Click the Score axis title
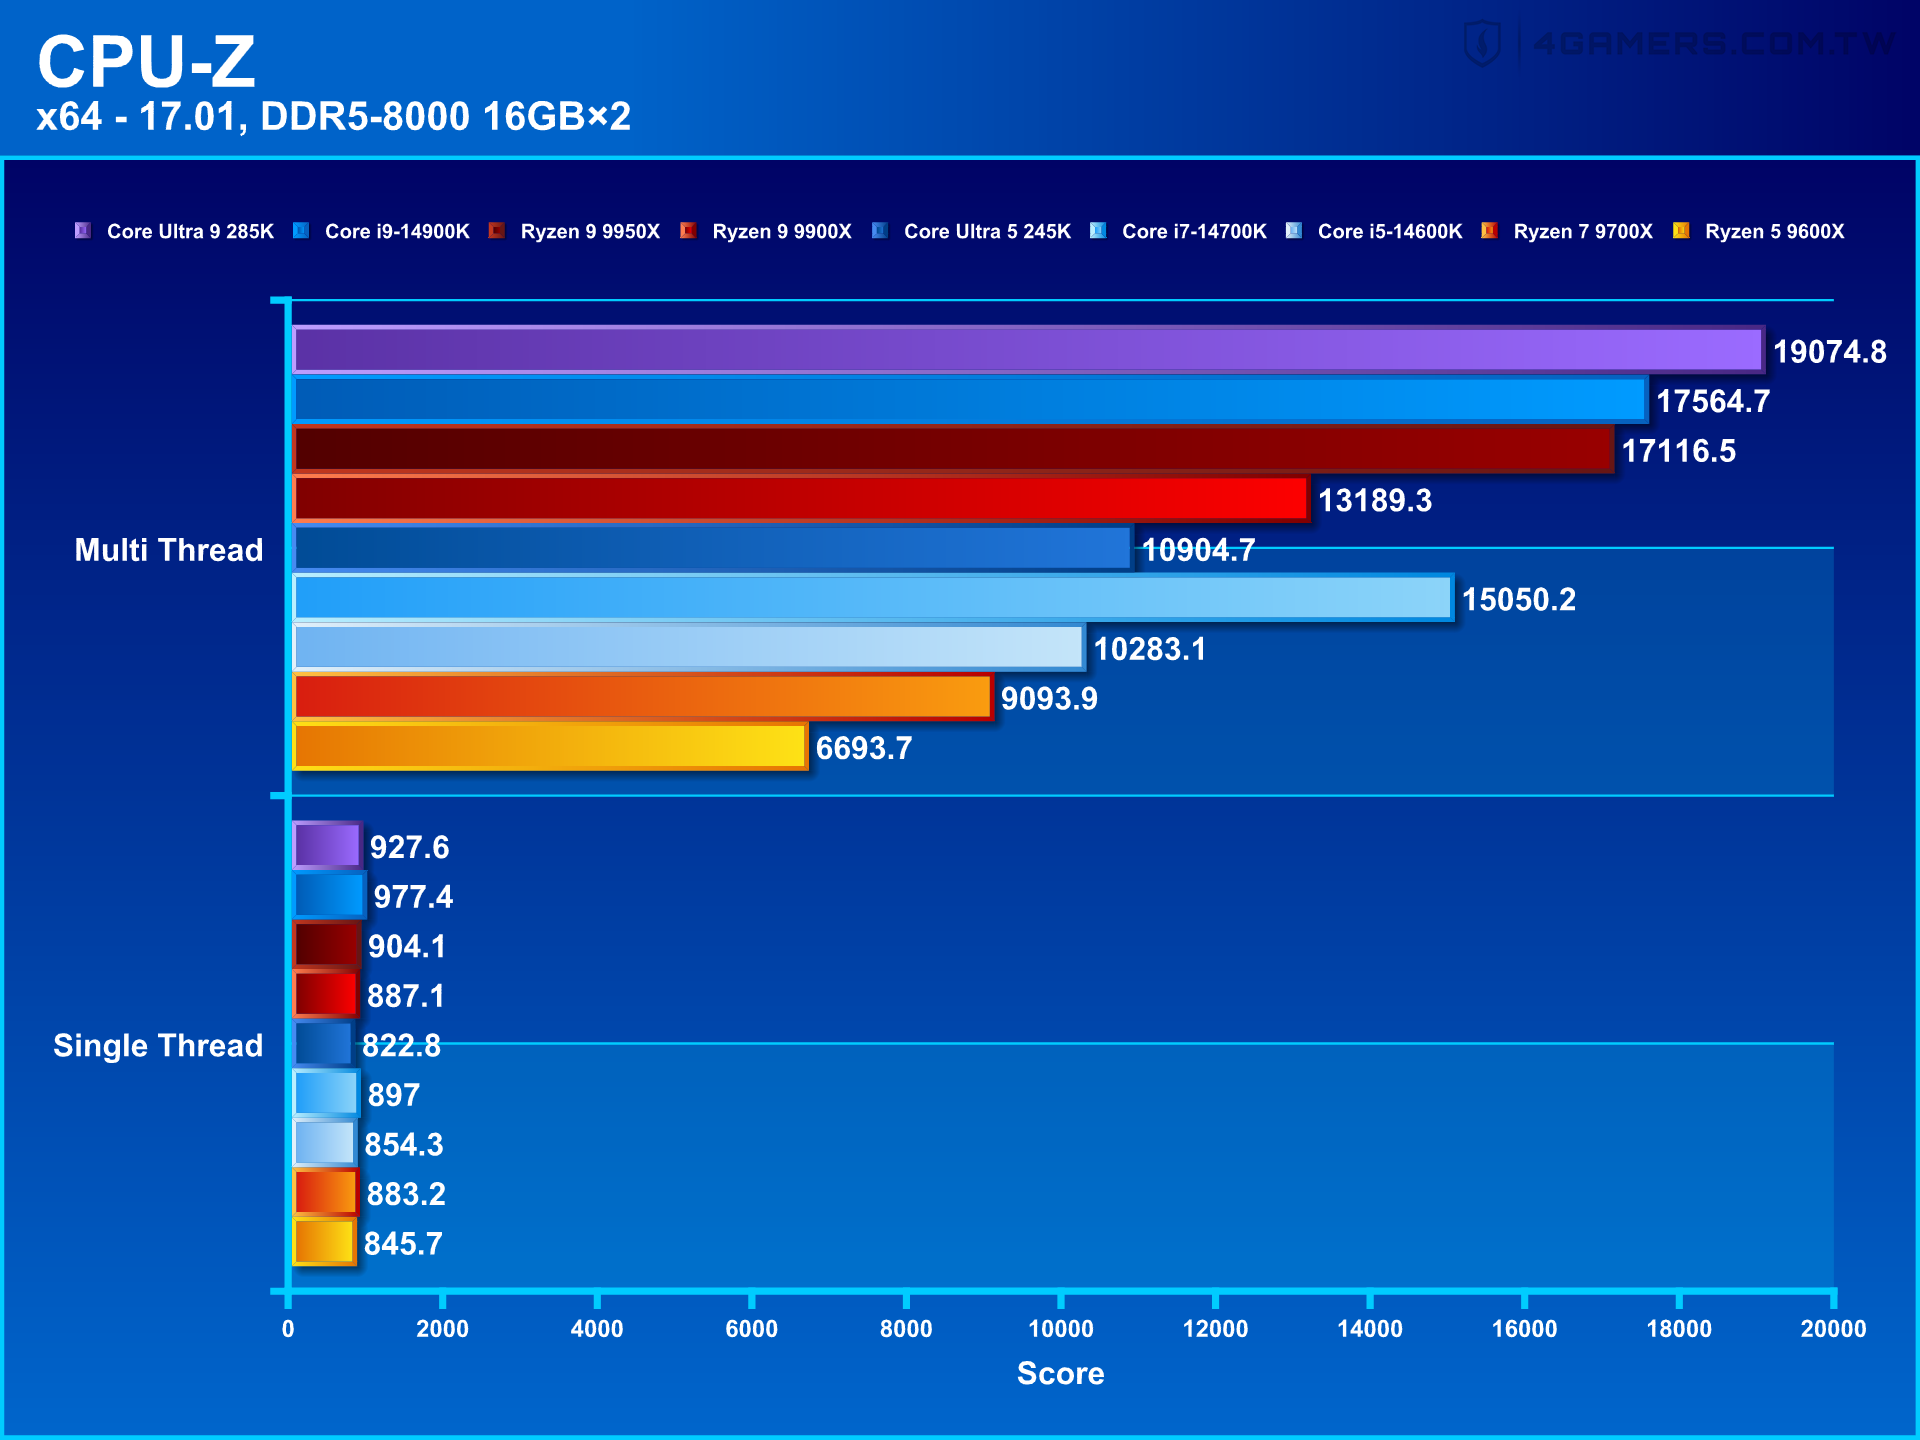 point(1061,1374)
